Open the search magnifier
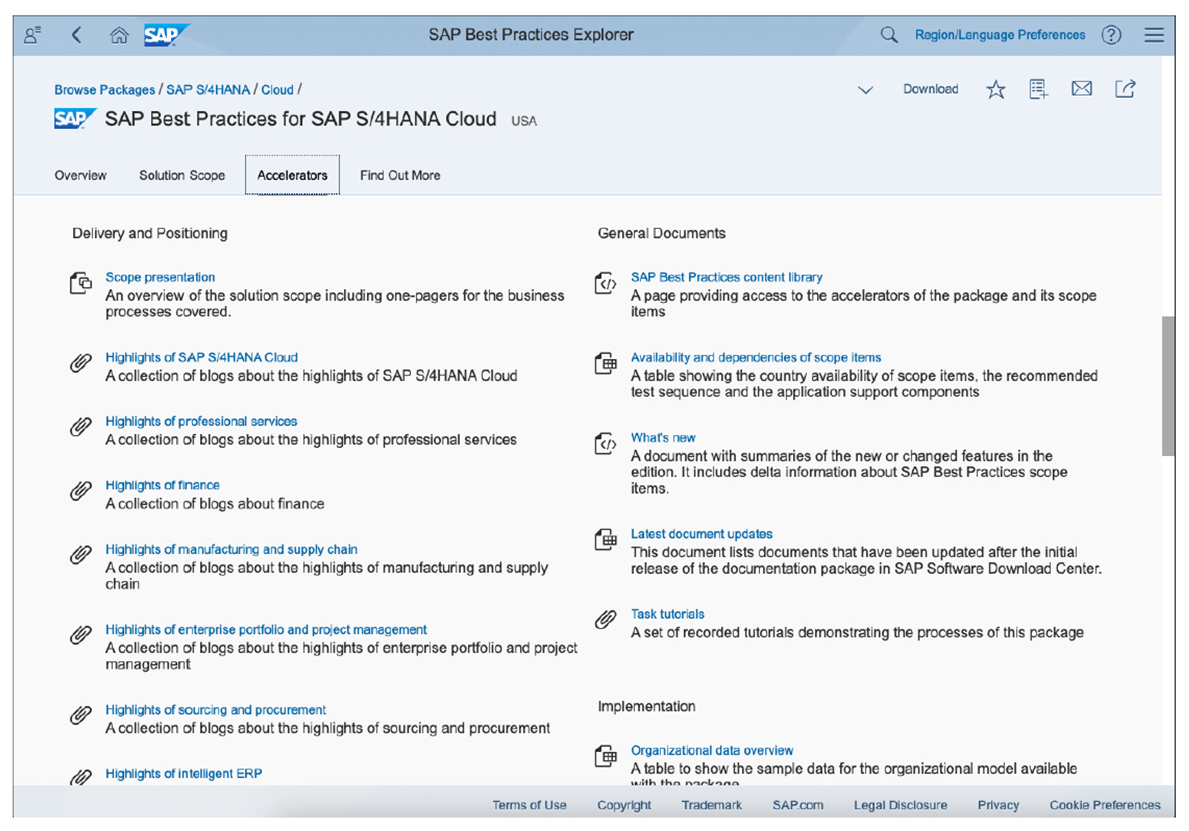This screenshot has height=831, width=1189. point(889,34)
